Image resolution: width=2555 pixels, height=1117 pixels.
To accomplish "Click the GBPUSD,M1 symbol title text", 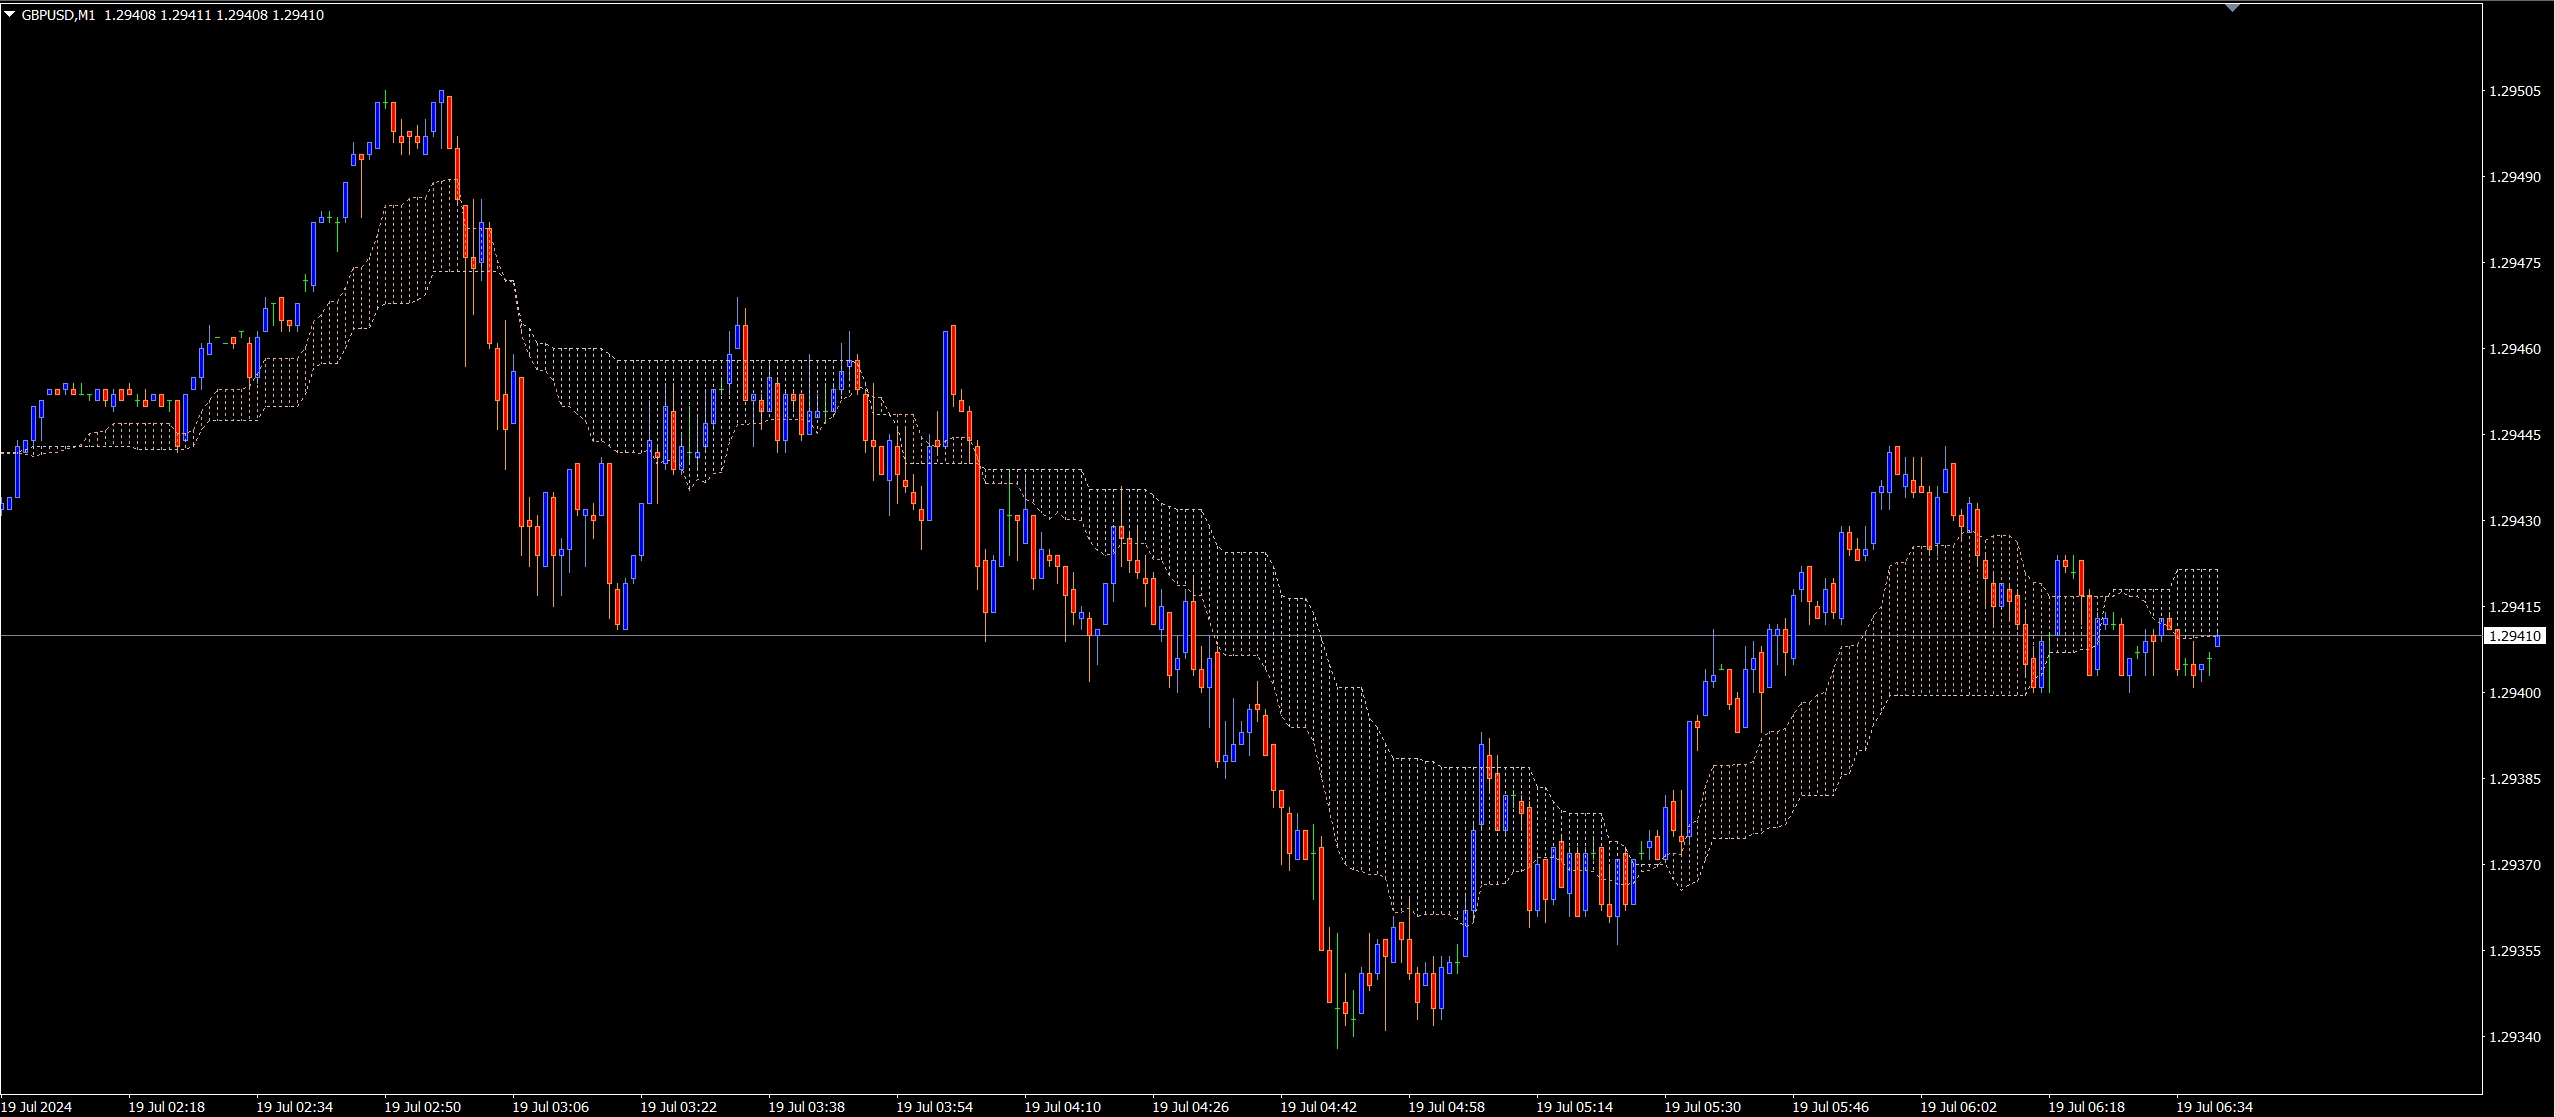I will [58, 15].
